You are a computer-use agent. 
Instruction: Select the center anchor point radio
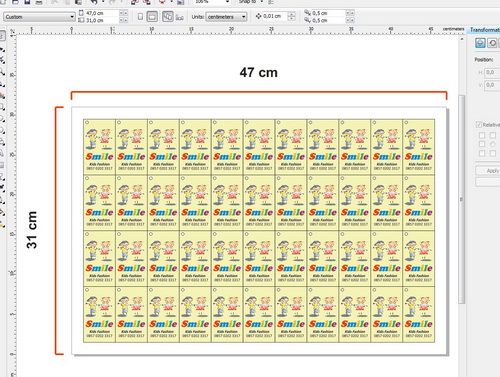(x=493, y=144)
